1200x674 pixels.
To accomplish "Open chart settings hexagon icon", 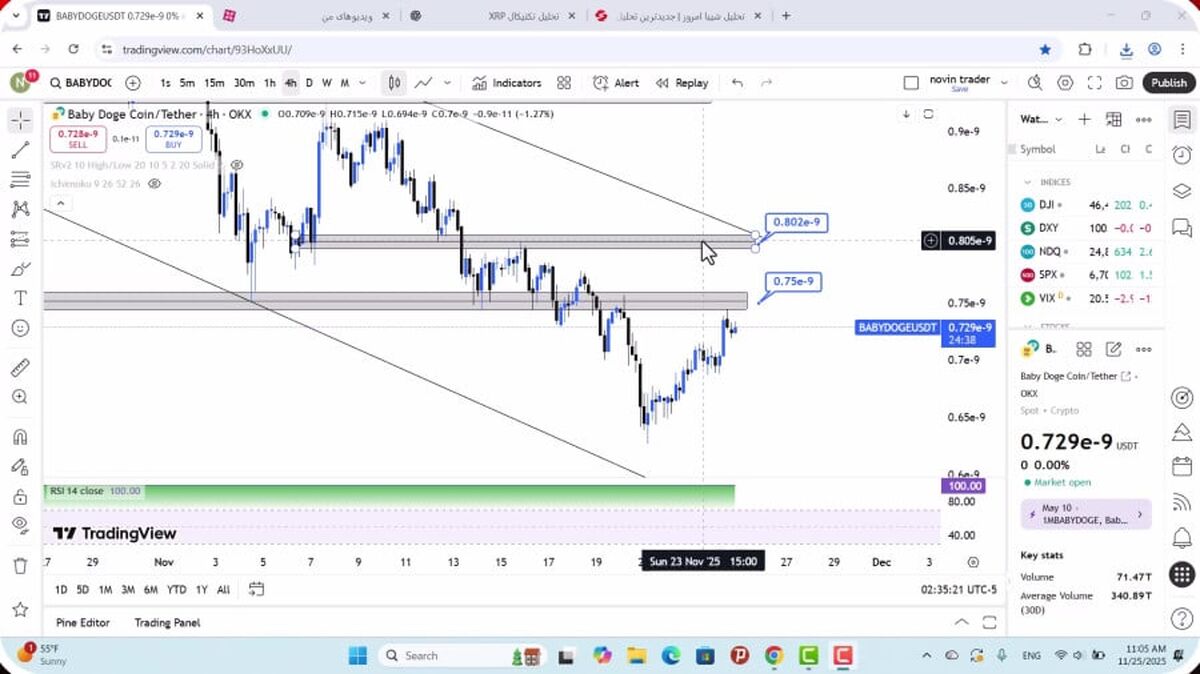I will pos(1065,83).
